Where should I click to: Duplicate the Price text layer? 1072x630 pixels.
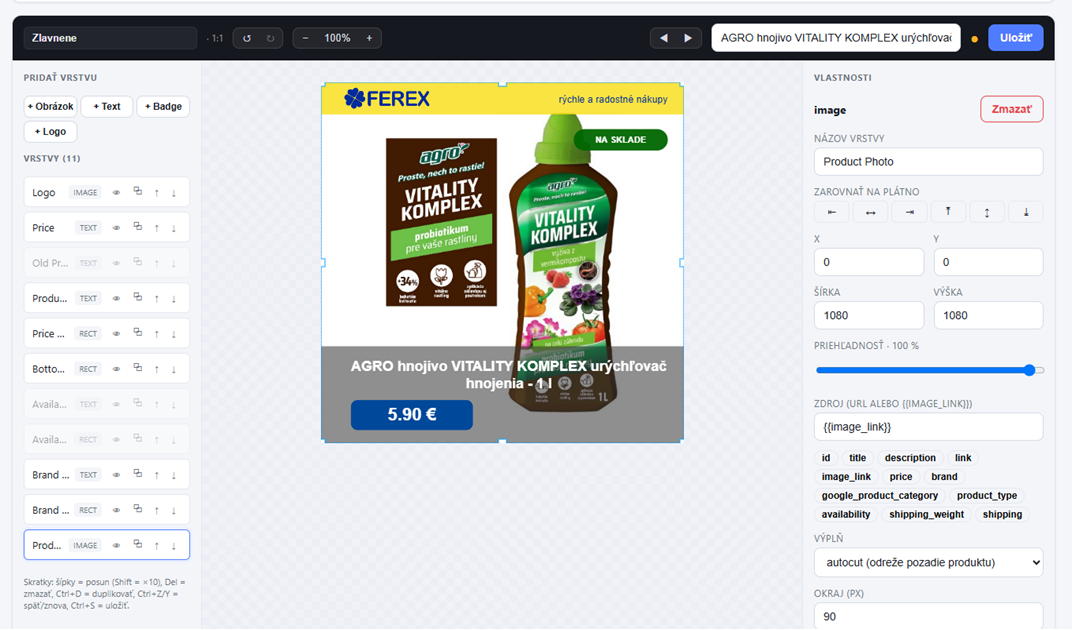(137, 227)
